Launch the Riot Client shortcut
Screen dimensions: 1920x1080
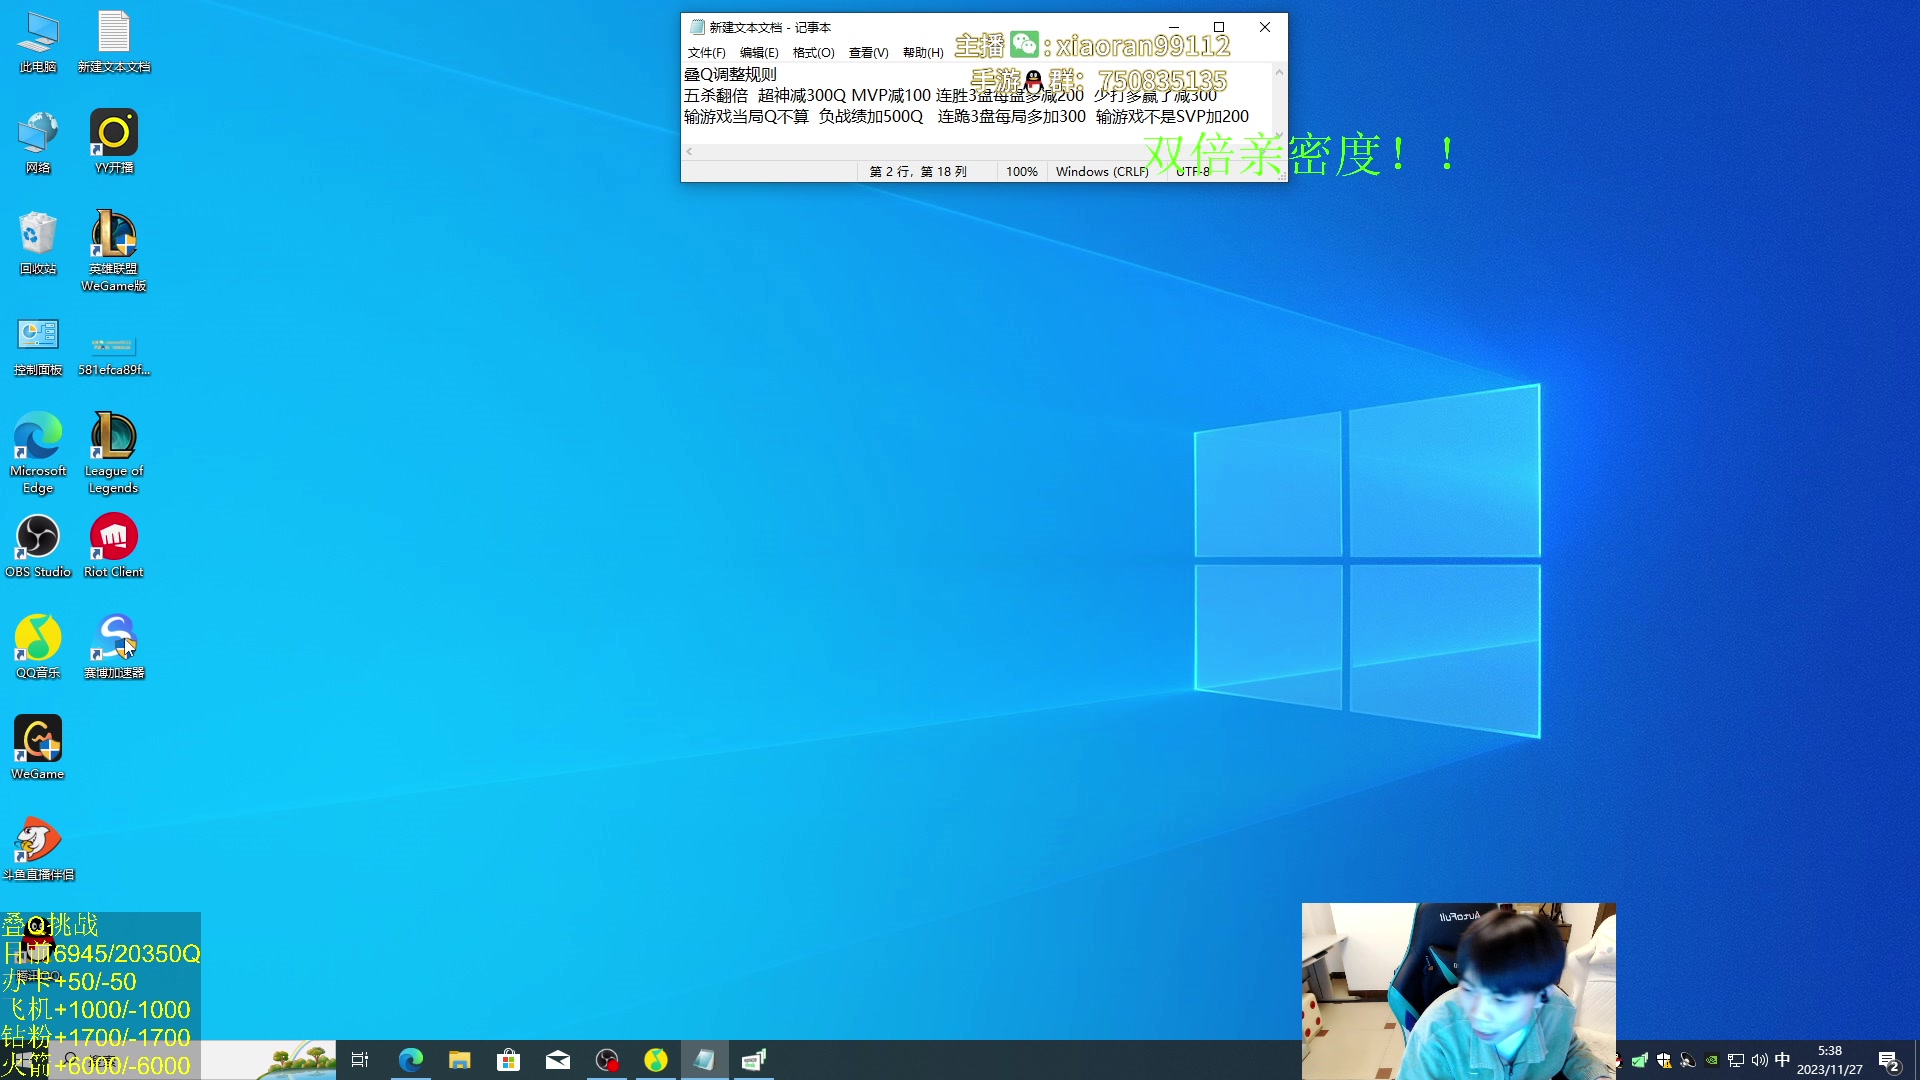coord(114,546)
